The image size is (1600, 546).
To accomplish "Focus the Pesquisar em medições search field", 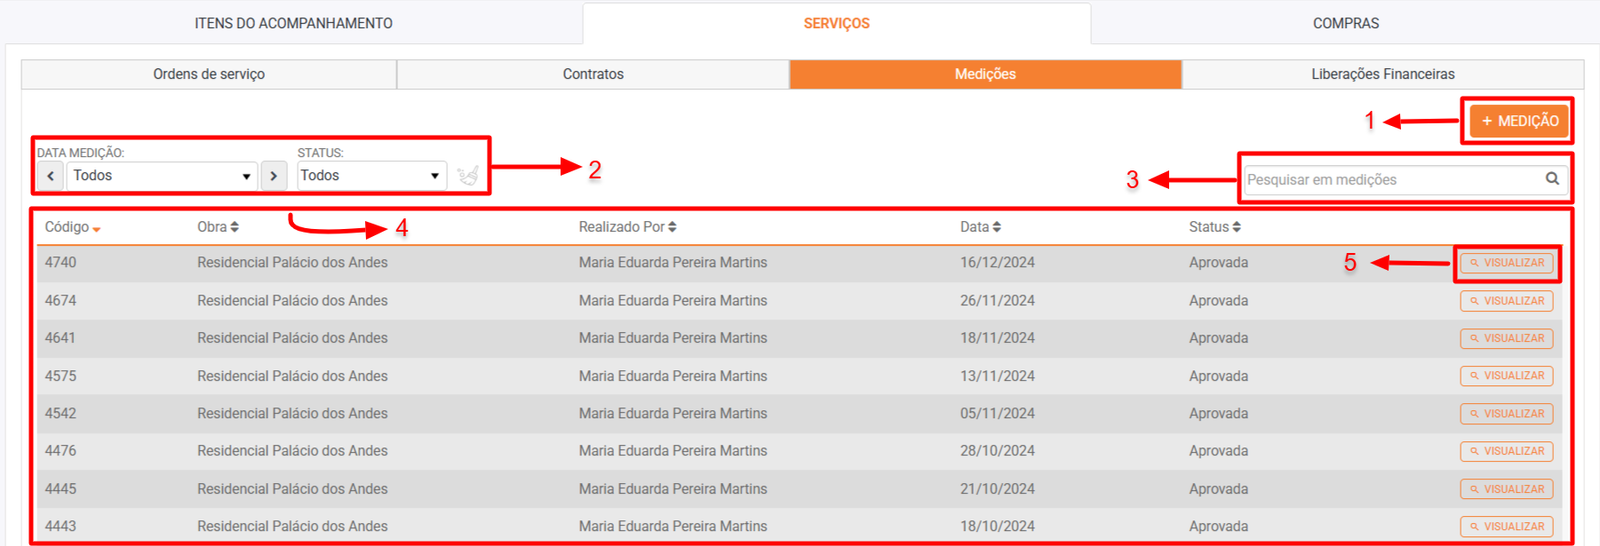I will pyautogui.click(x=1390, y=180).
